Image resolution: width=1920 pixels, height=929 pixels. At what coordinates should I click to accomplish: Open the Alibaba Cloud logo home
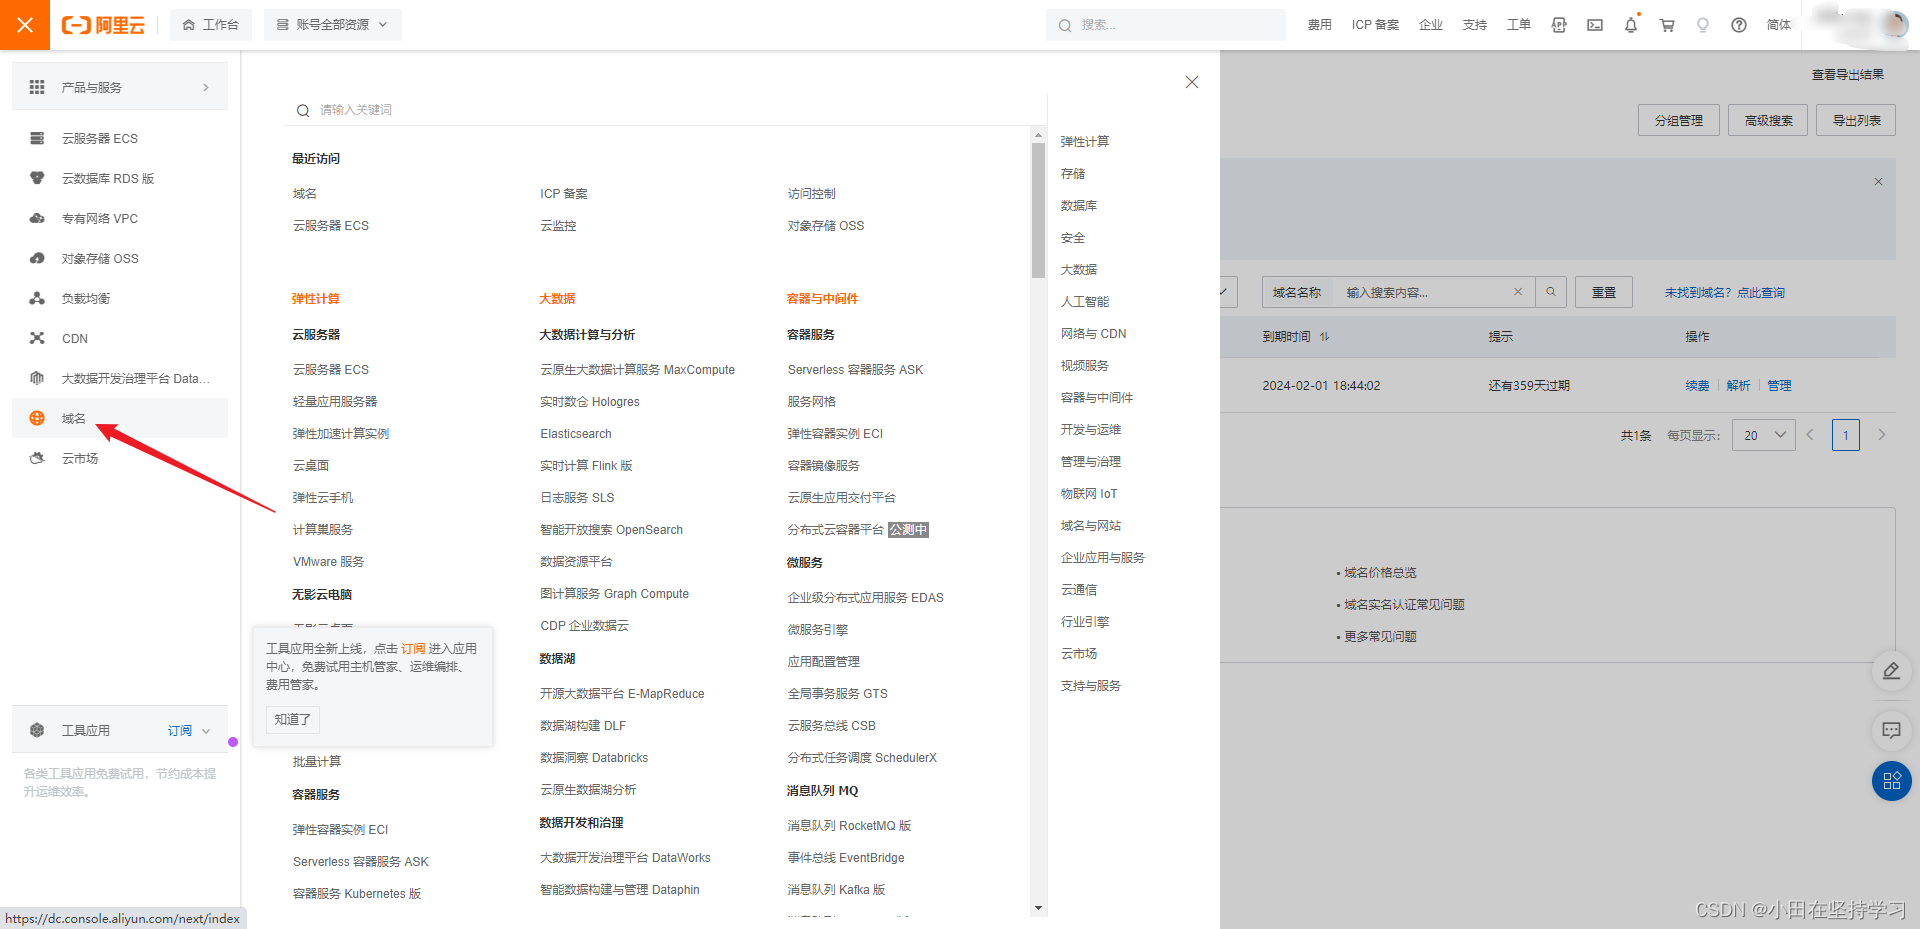click(x=103, y=25)
